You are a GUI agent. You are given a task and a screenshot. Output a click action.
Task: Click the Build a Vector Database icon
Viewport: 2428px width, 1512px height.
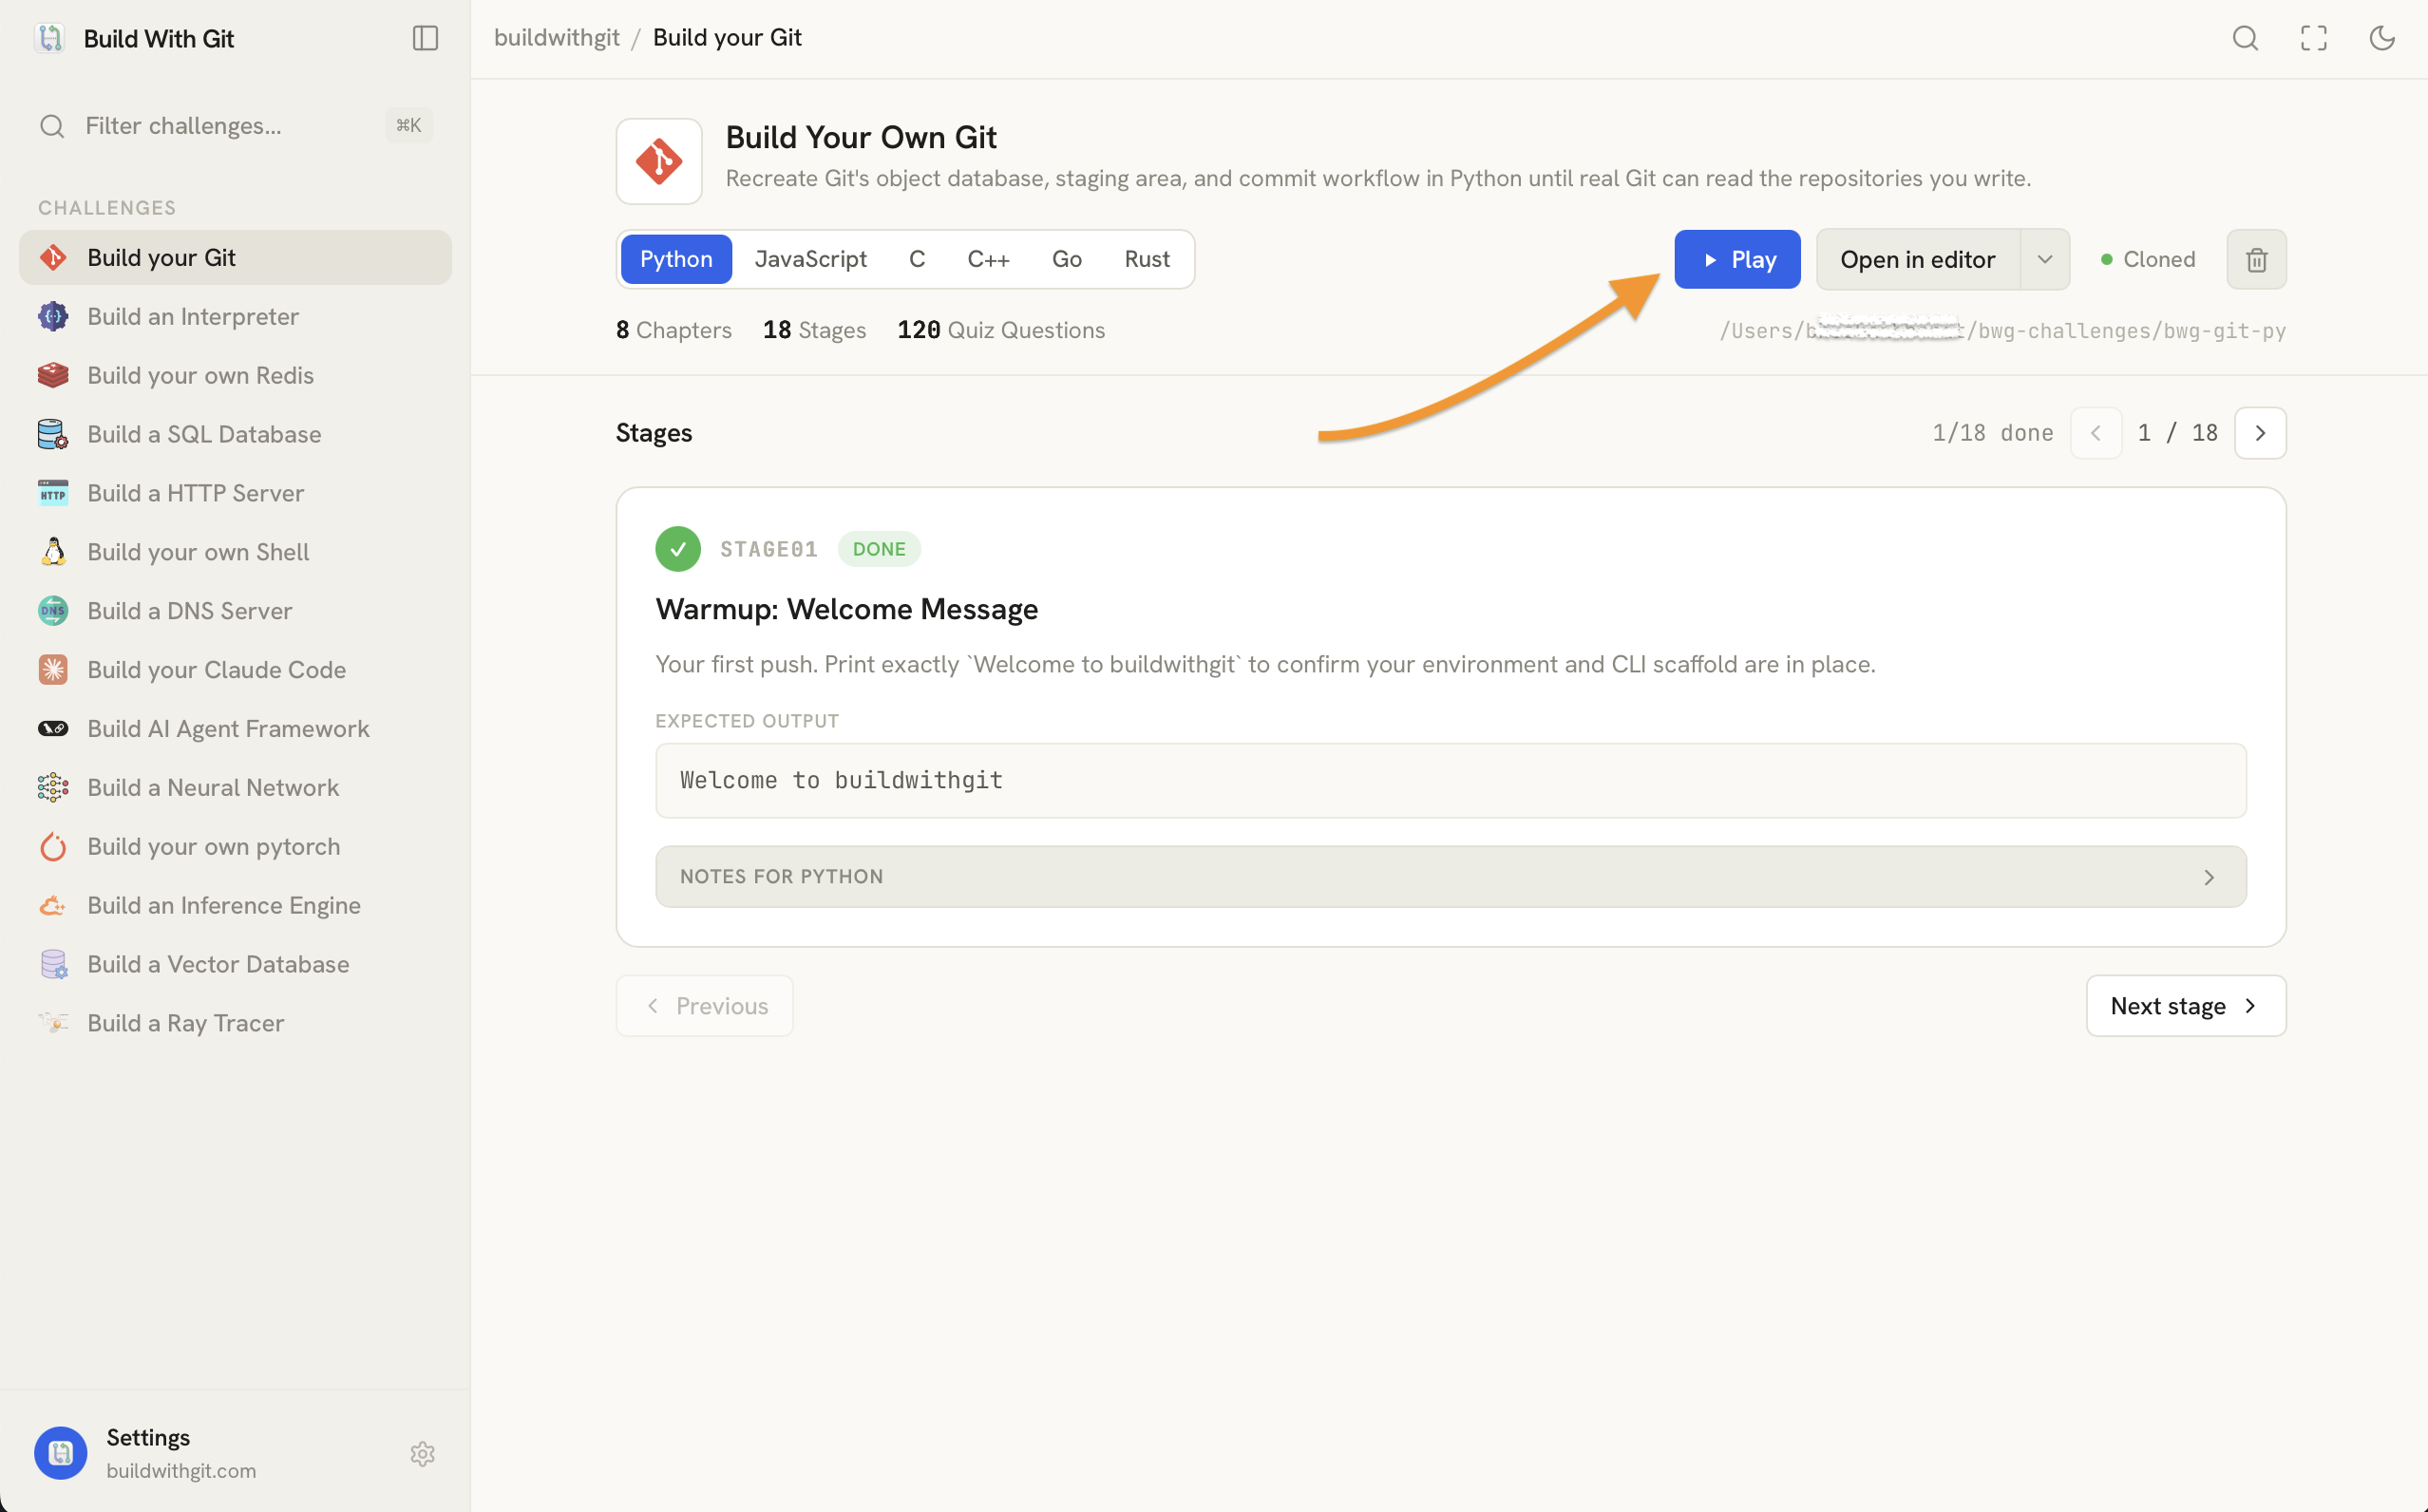pyautogui.click(x=53, y=965)
